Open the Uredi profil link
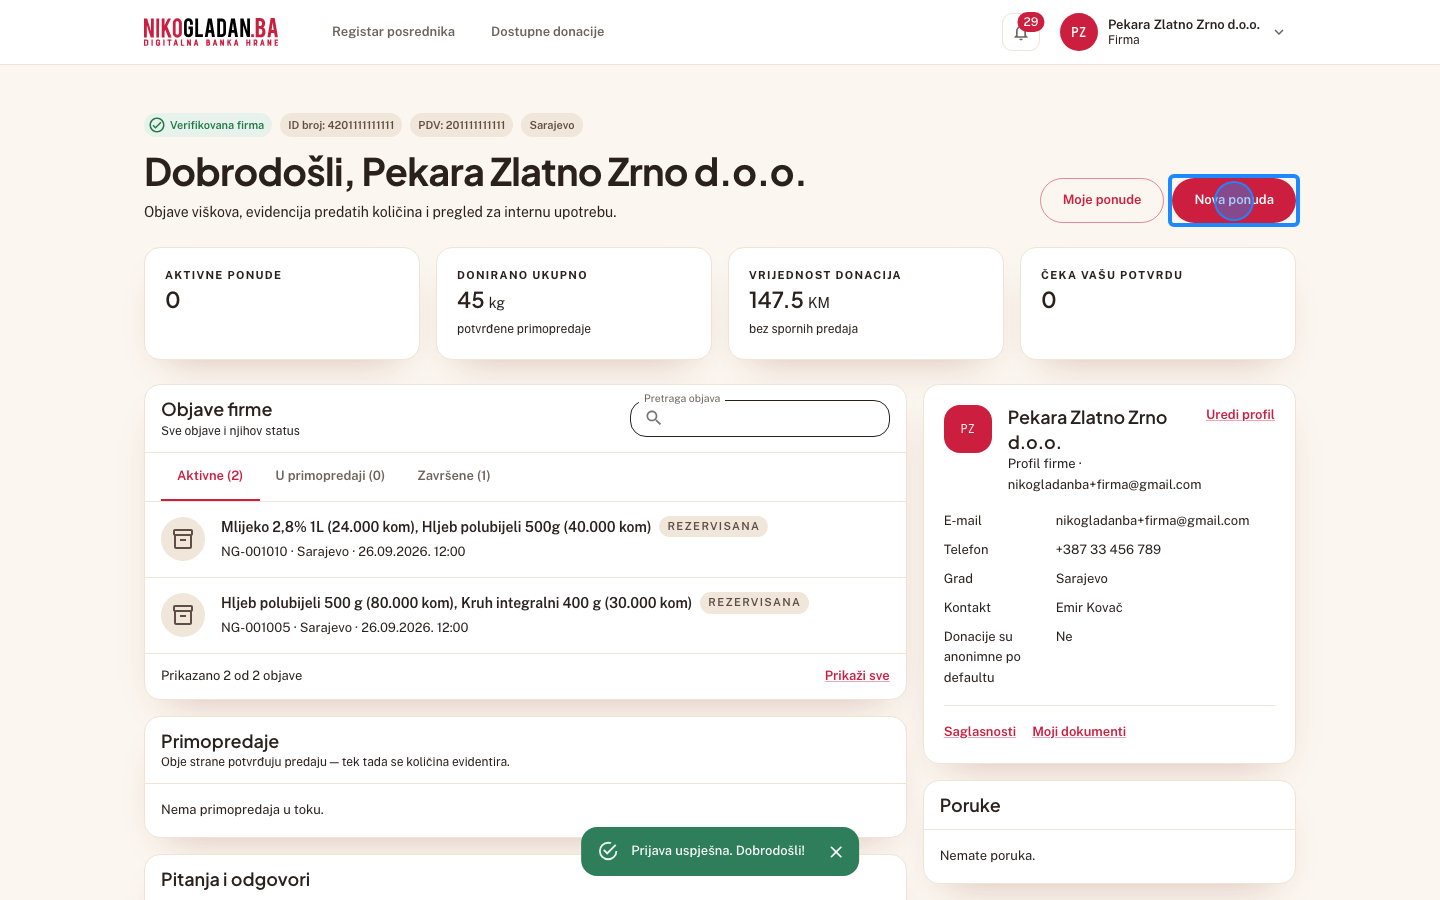This screenshot has width=1440, height=900. point(1240,415)
